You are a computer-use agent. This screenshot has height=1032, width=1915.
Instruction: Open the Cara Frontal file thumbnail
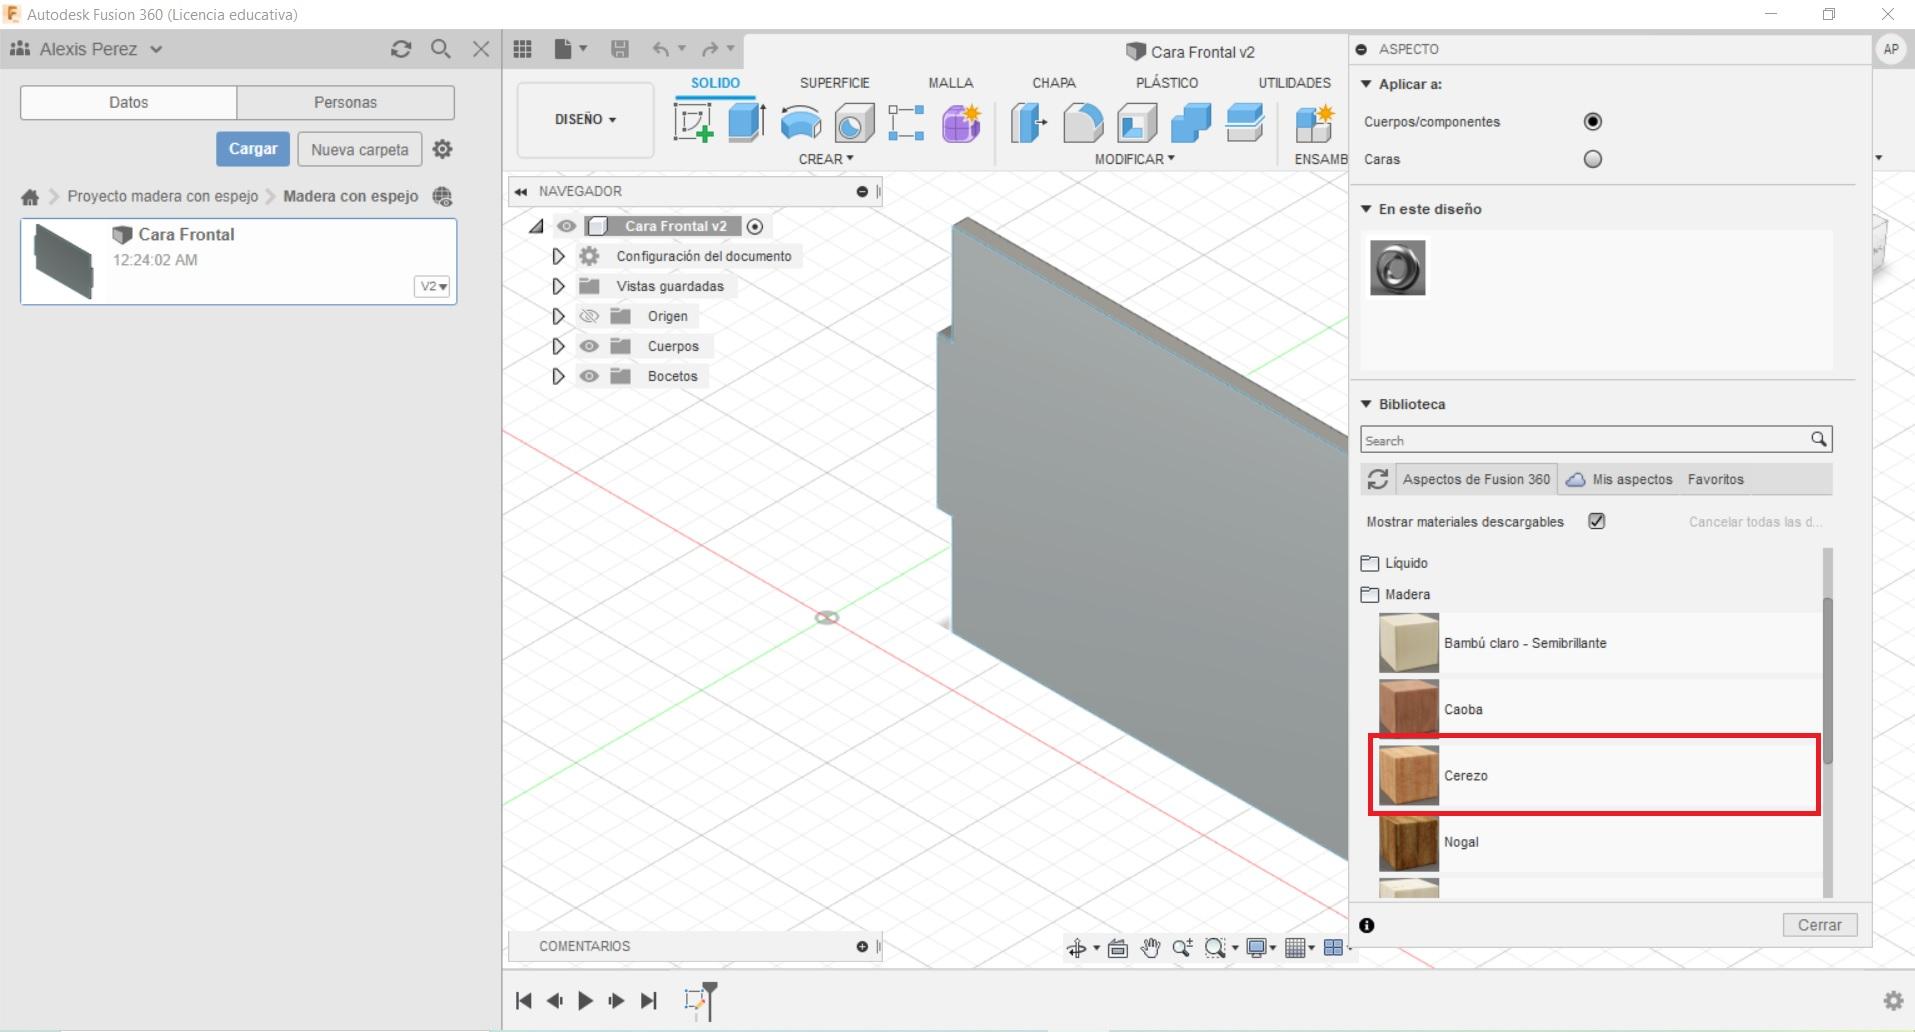click(x=64, y=261)
